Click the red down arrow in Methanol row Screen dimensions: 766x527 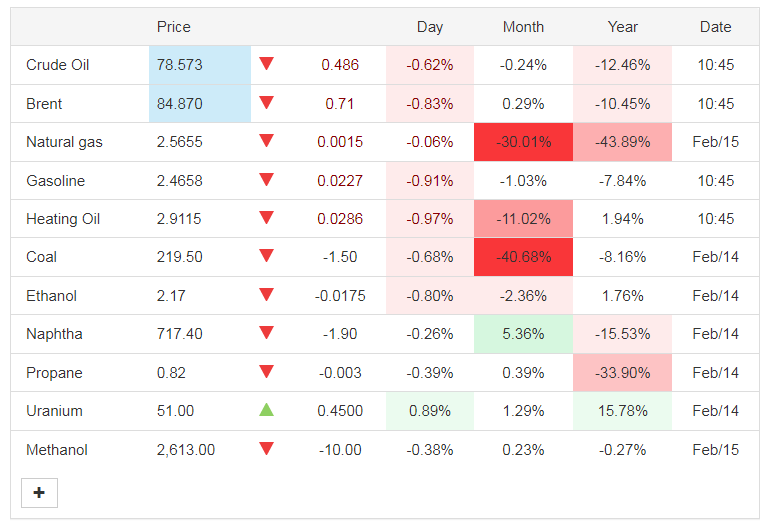click(x=266, y=449)
